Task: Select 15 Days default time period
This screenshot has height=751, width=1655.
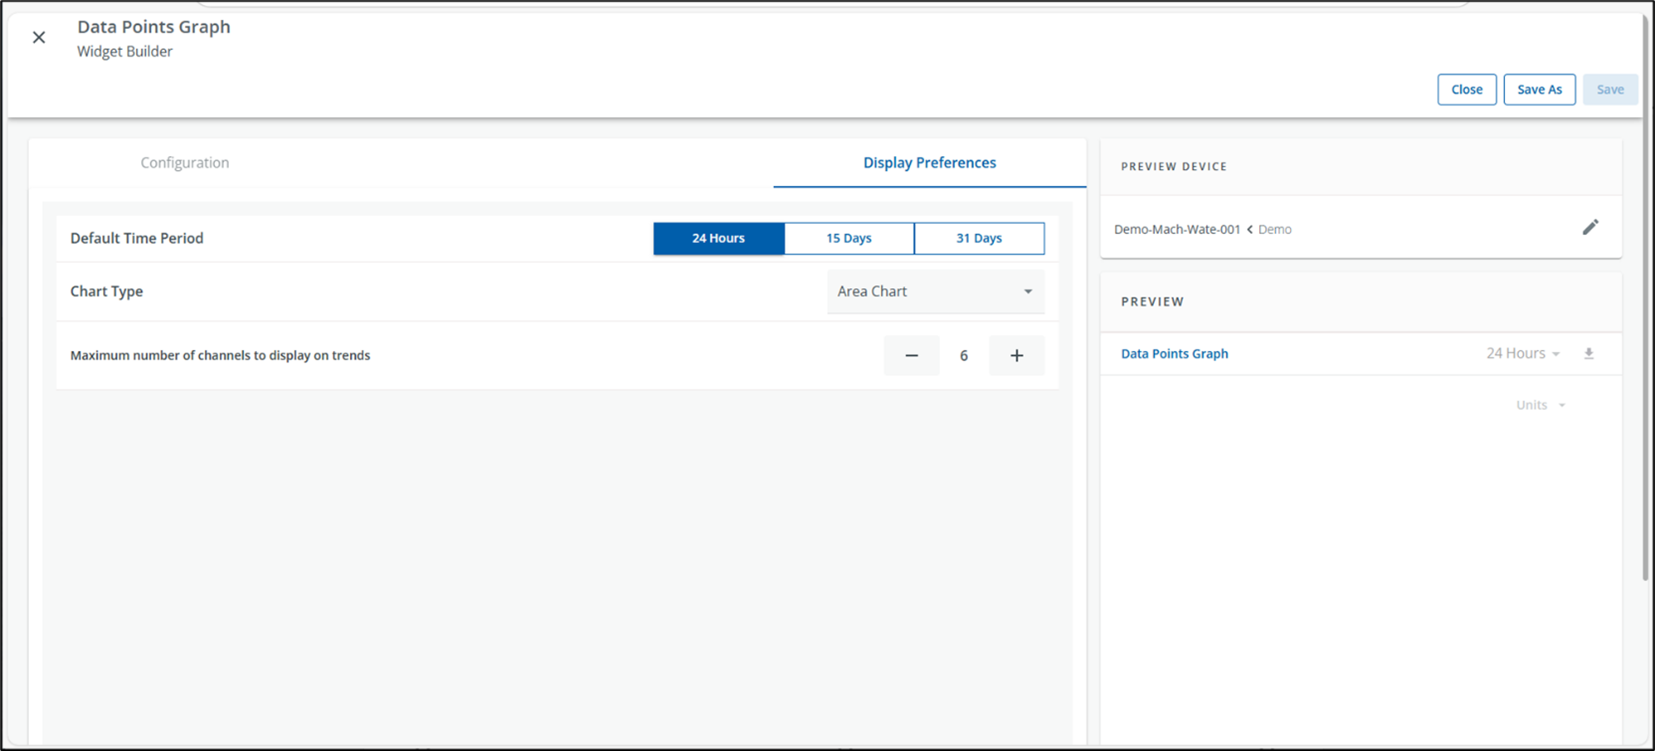Action: [x=849, y=238]
